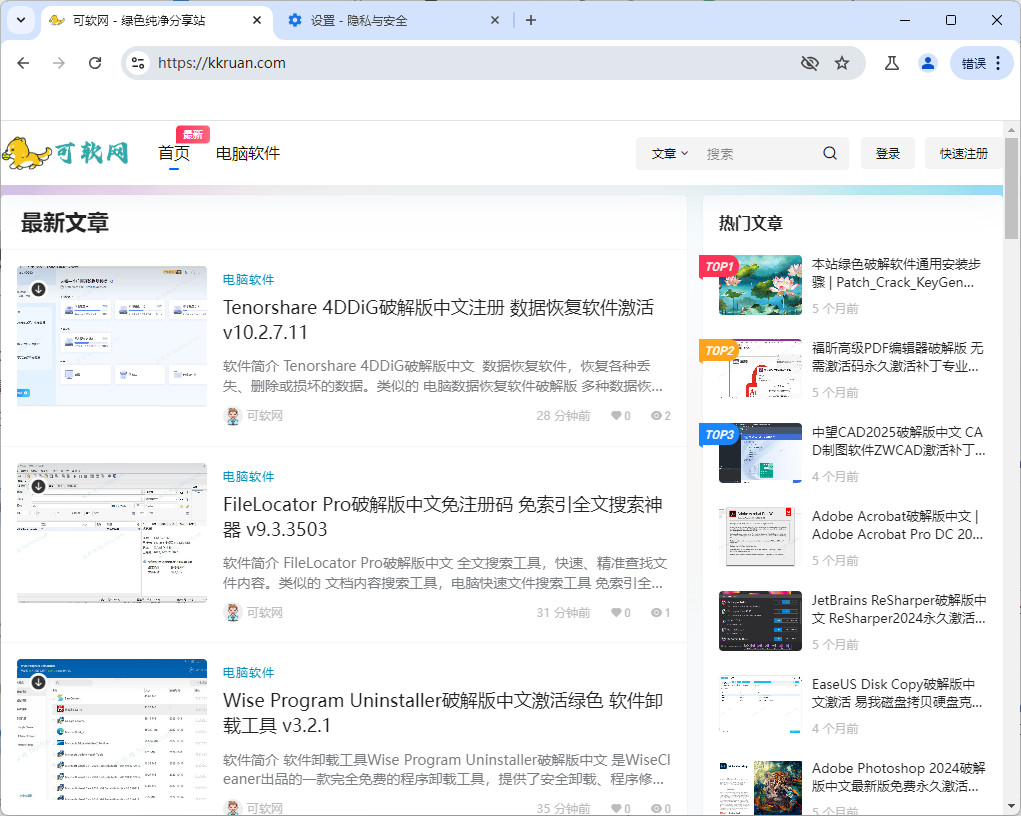Open TOP2 福昕高级PDF编辑器 thumbnail
Screen dimensions: 1021x816
(761, 369)
